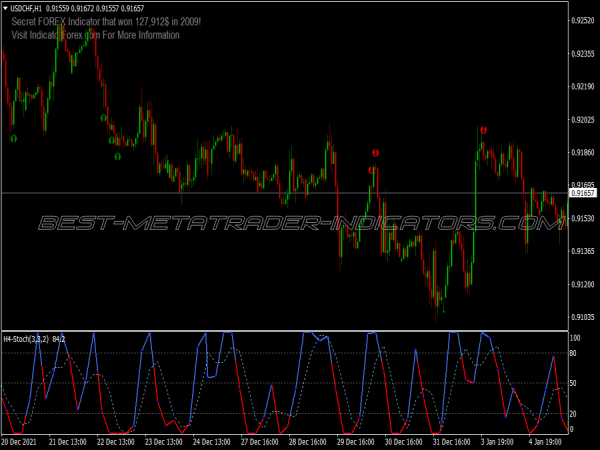Click the 20 Dec 2021 time label
Viewport: 600px width, 450px height.
click(19, 442)
